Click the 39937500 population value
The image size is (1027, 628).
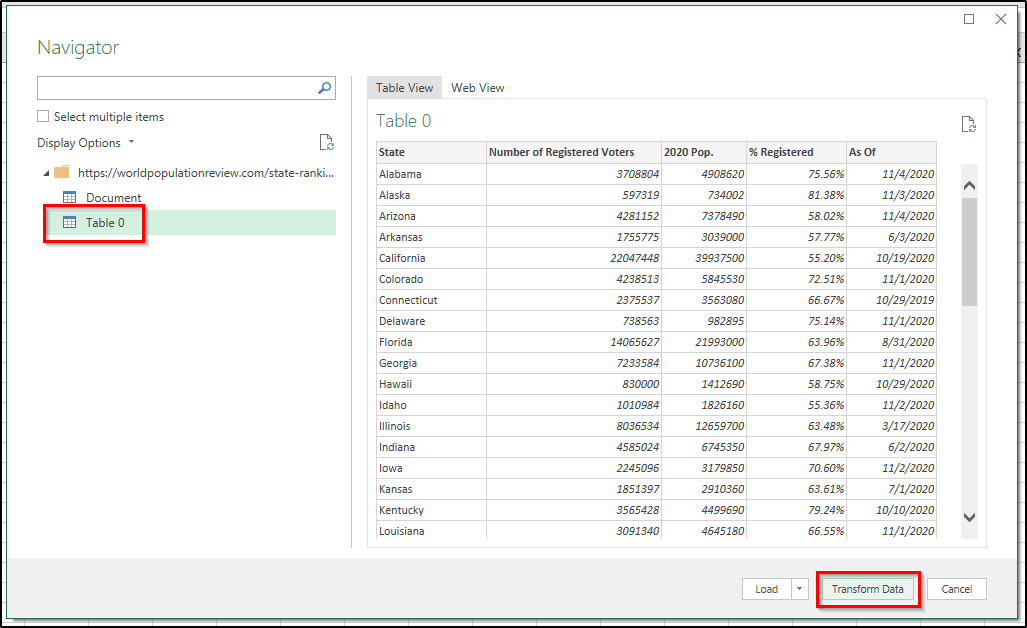tap(703, 258)
